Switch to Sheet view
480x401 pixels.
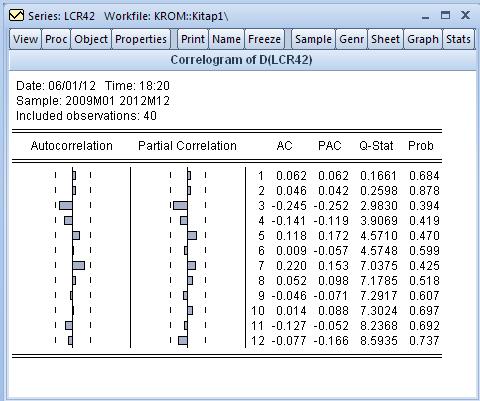pyautogui.click(x=385, y=39)
